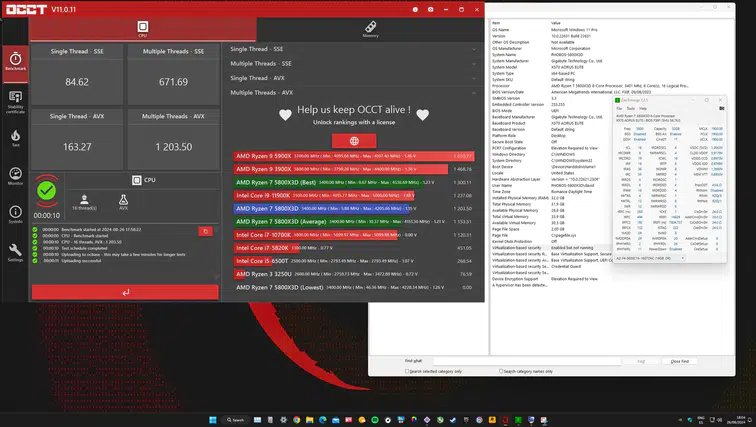Click the AVX flask icon
Viewport: 756px width, 427px height.
point(123,202)
